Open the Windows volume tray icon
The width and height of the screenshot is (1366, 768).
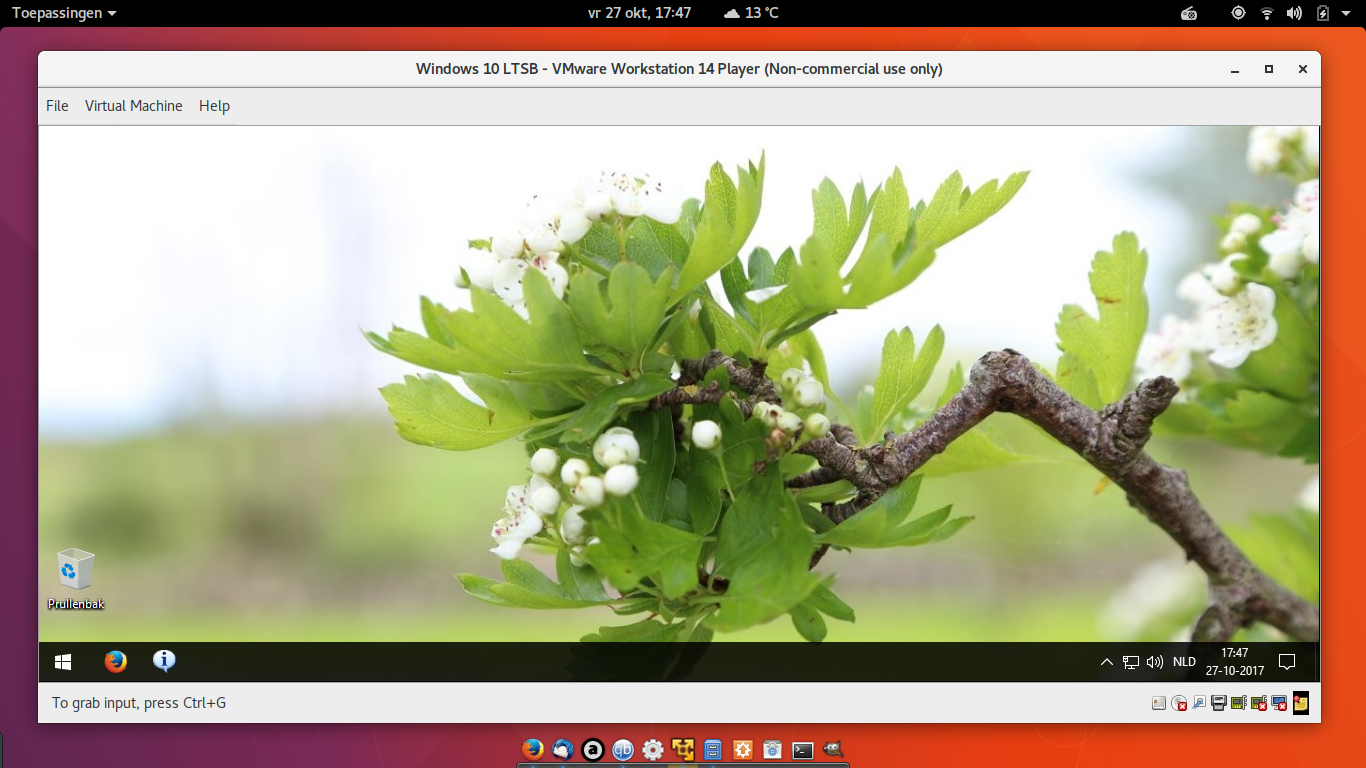(x=1155, y=661)
